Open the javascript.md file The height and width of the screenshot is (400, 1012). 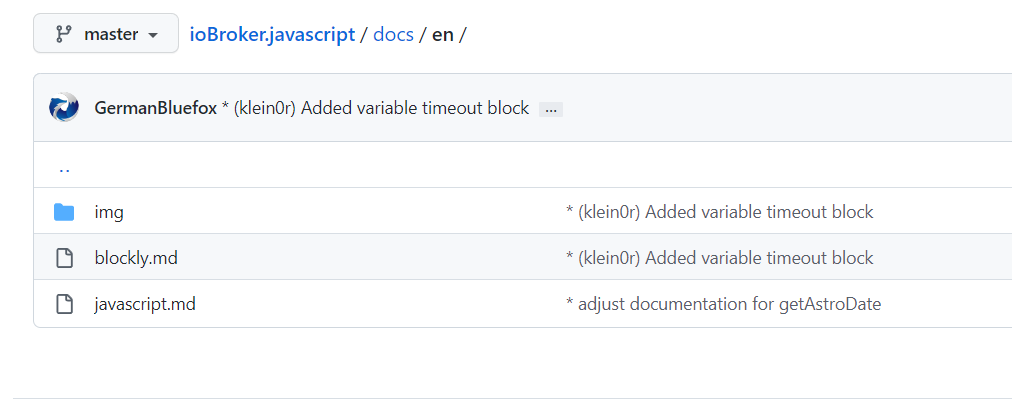145,304
